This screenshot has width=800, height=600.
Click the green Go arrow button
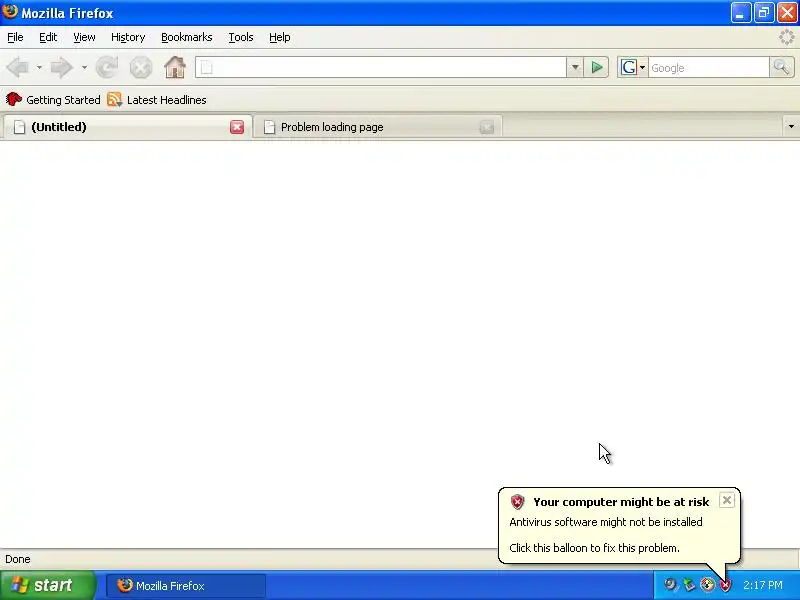tap(596, 67)
